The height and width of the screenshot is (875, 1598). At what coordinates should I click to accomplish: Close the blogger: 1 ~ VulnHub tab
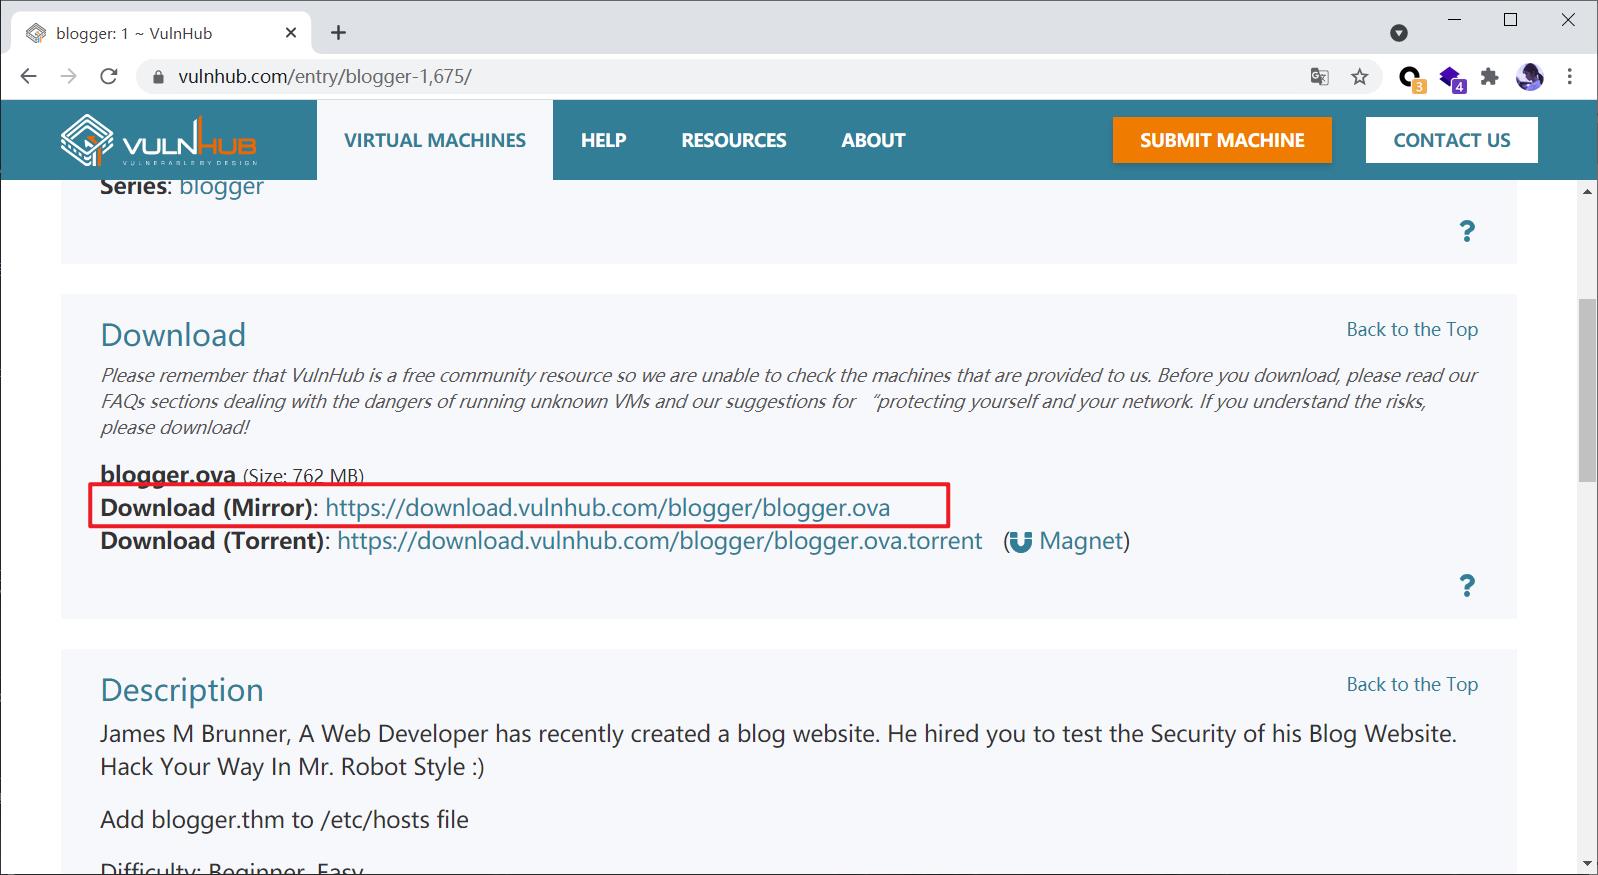point(291,33)
